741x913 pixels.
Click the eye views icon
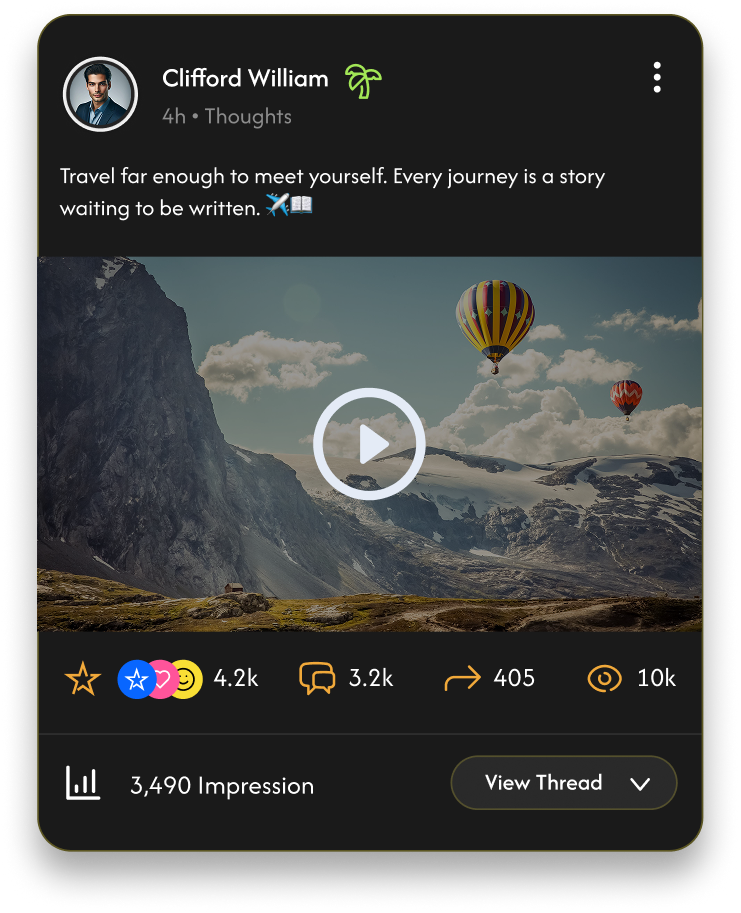(x=604, y=678)
